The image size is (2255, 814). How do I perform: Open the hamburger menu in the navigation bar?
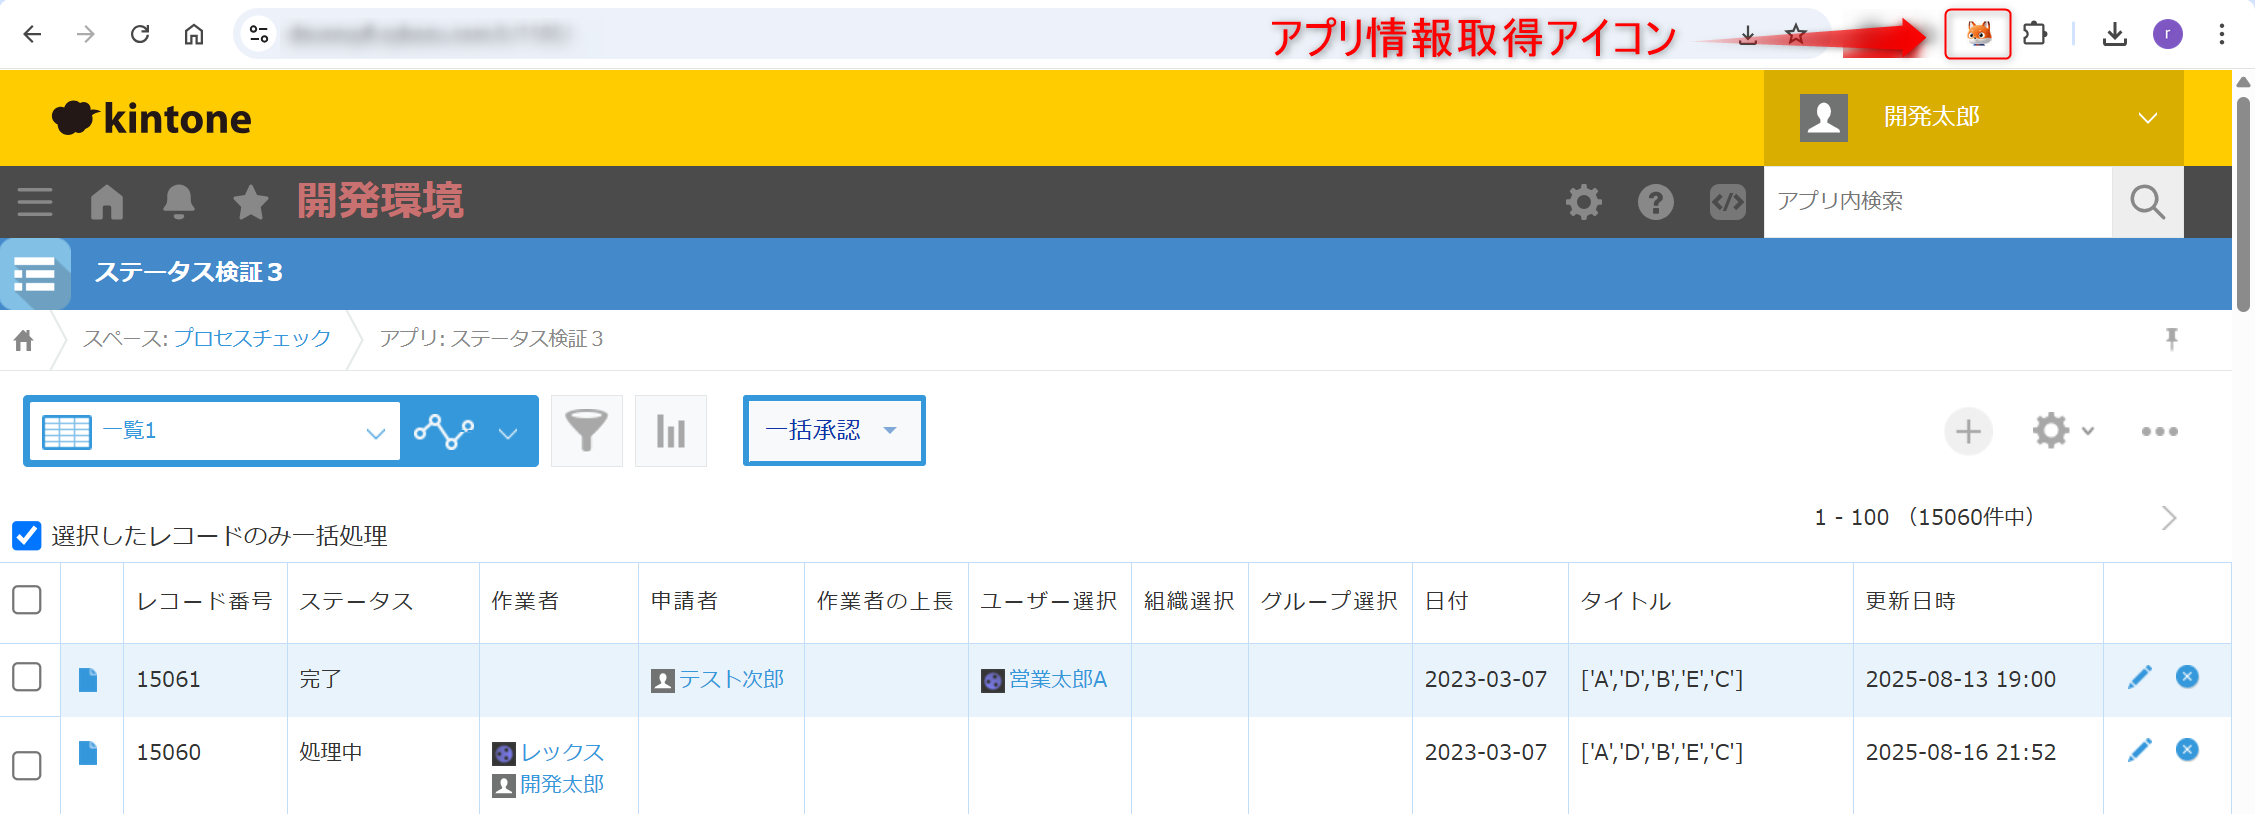pyautogui.click(x=35, y=202)
